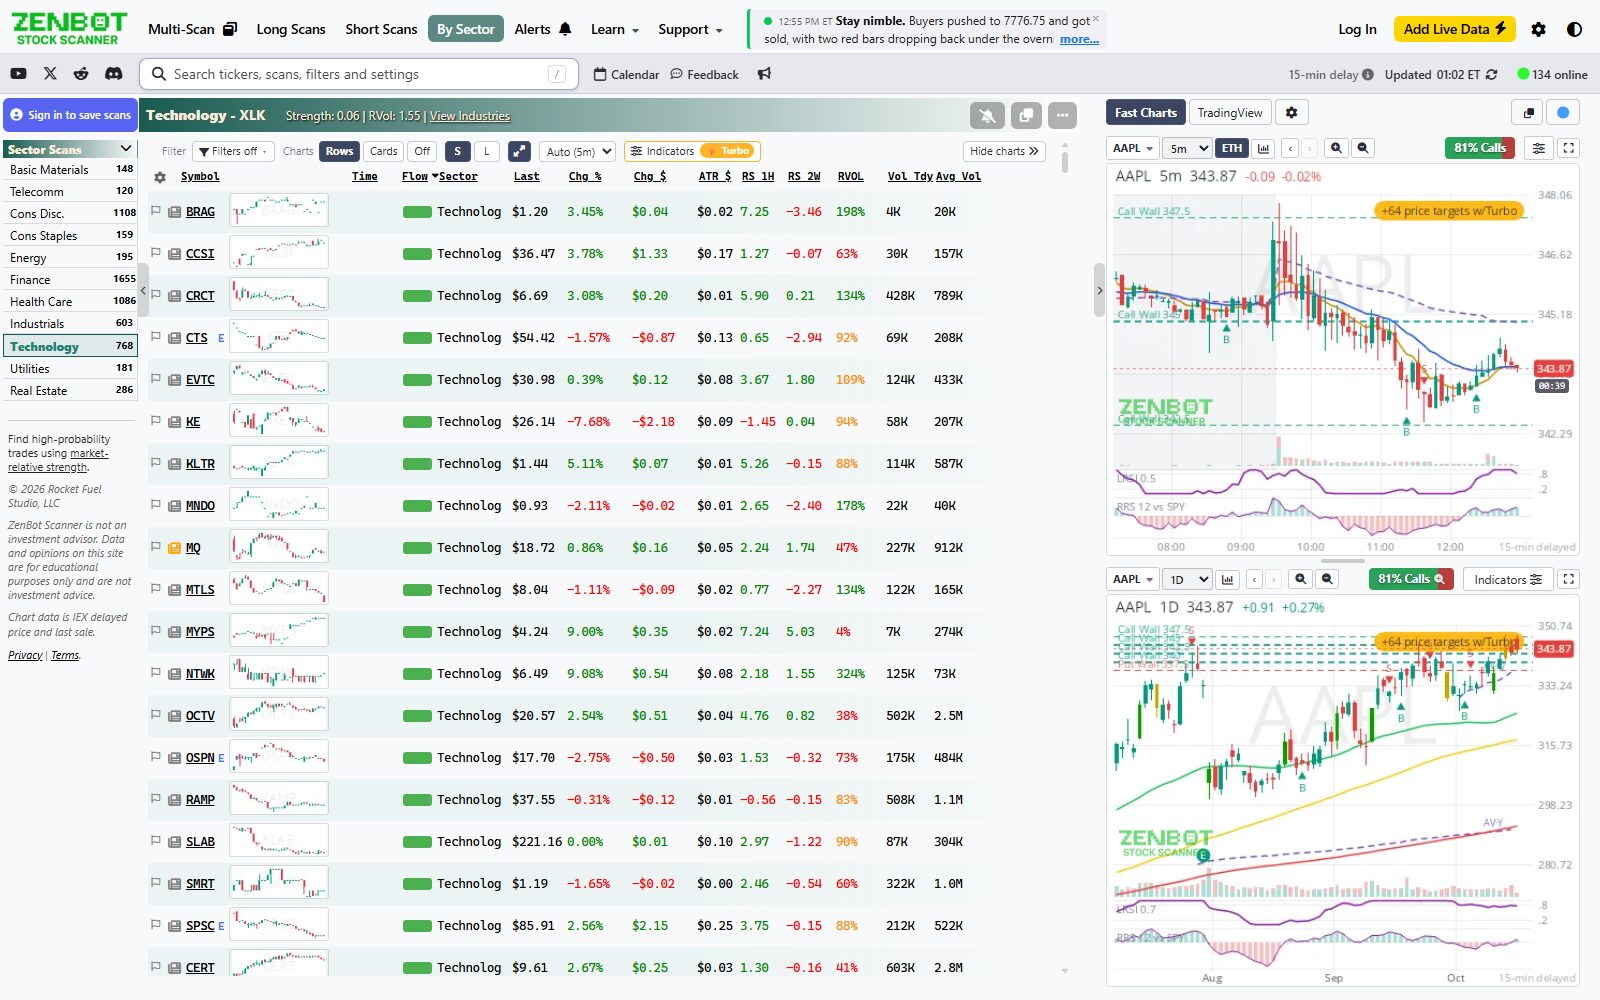The width and height of the screenshot is (1600, 1000).
Task: Turn row charts Off
Action: click(x=422, y=151)
